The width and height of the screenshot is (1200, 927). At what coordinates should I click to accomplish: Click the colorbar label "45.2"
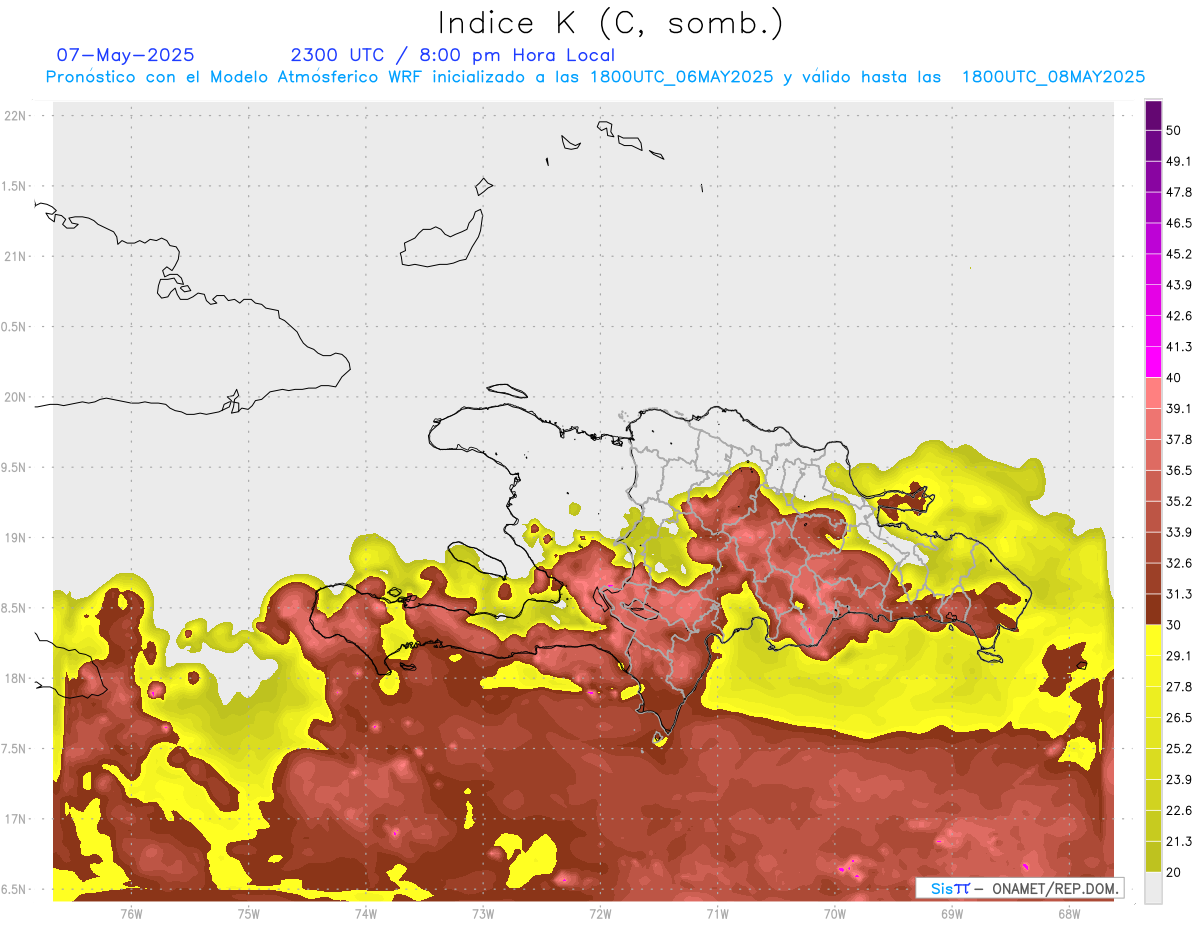(x=1179, y=254)
